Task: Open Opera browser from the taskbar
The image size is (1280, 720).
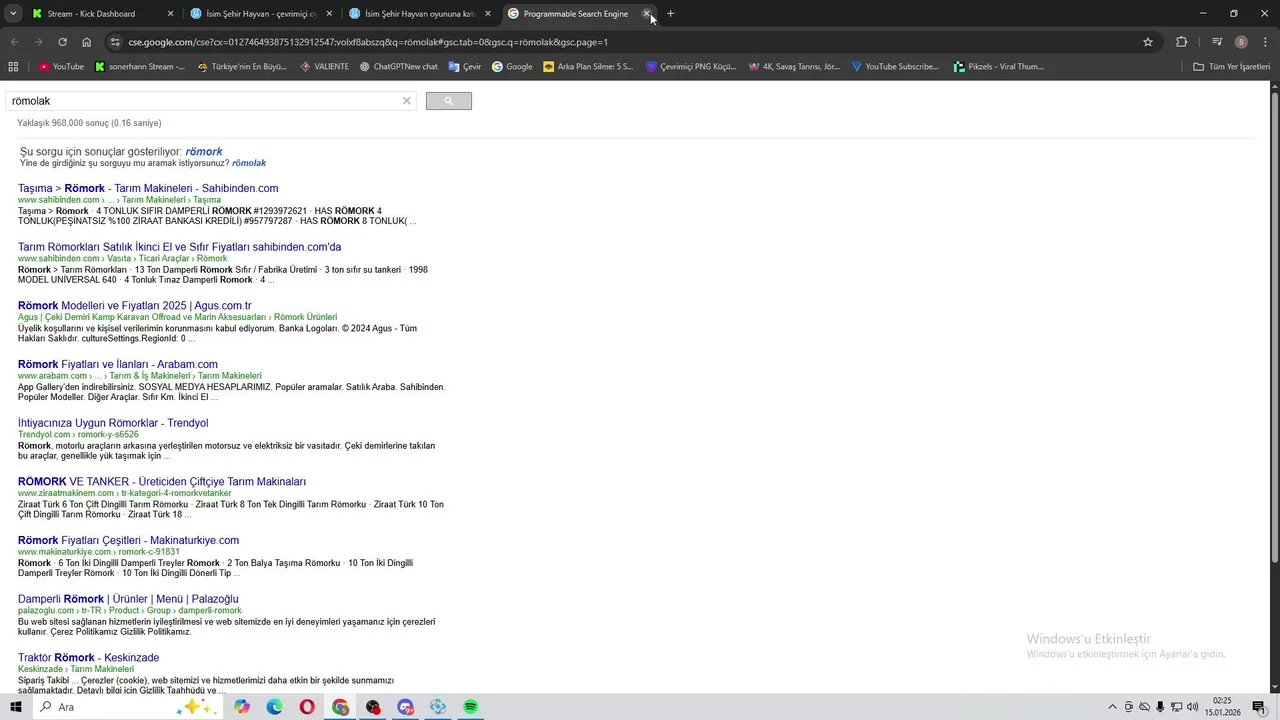Action: [307, 707]
